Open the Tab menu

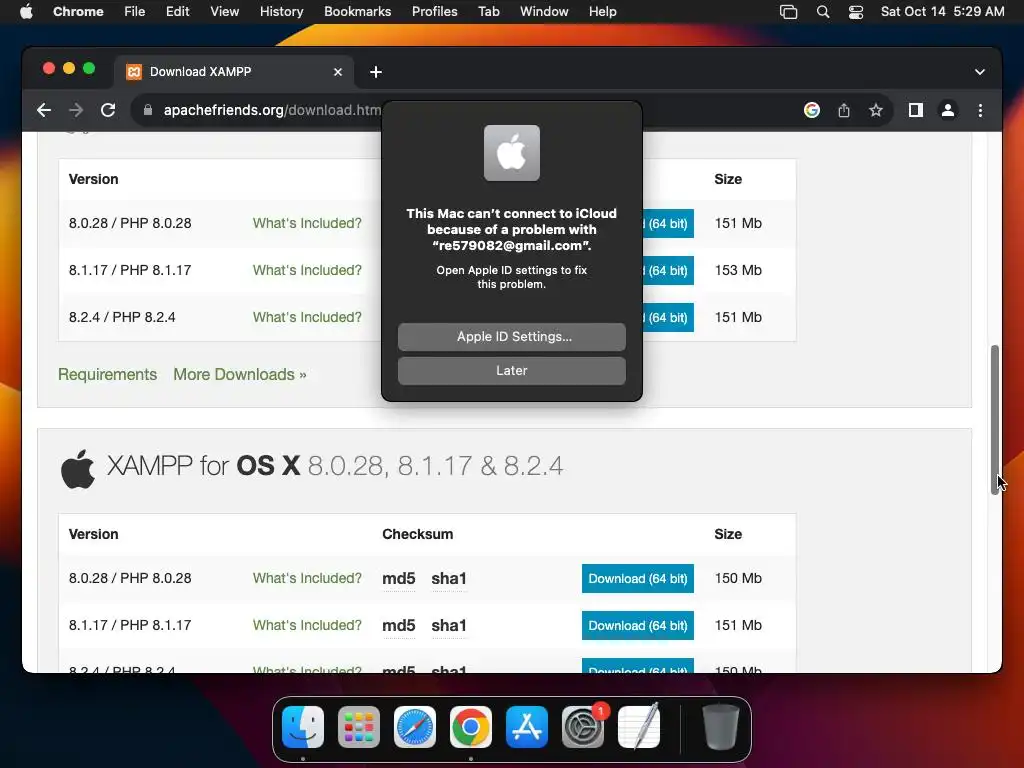[x=488, y=11]
